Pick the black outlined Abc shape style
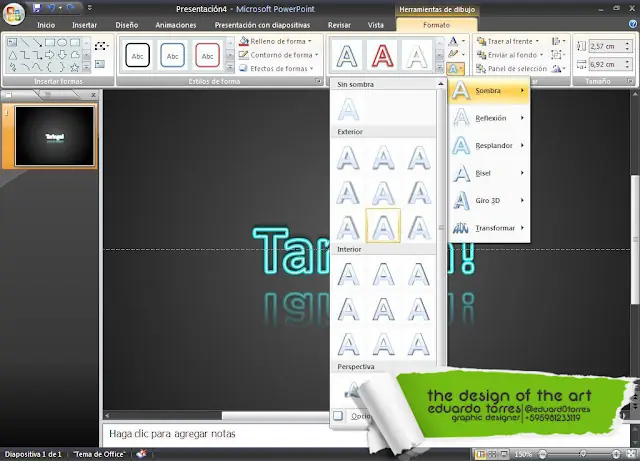The image size is (640, 461). click(138, 55)
